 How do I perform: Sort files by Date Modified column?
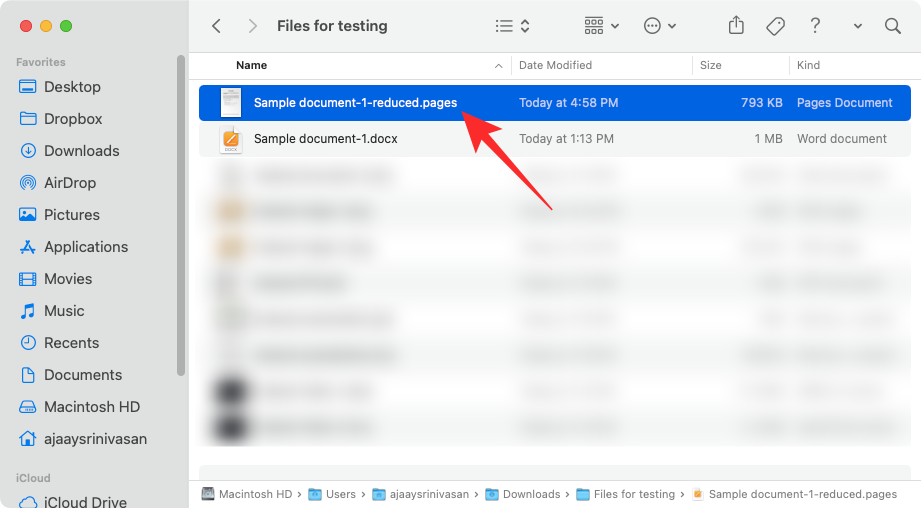click(x=555, y=65)
